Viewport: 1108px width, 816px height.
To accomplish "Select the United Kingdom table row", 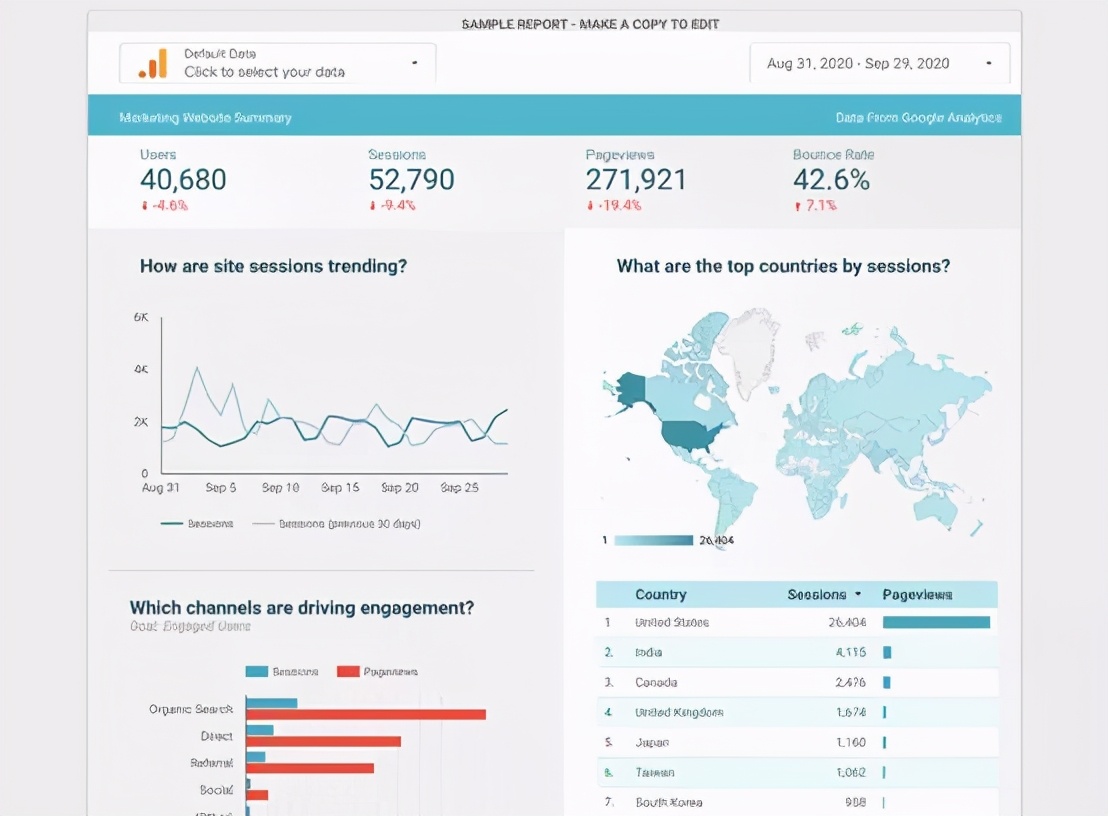I will pyautogui.click(x=796, y=712).
